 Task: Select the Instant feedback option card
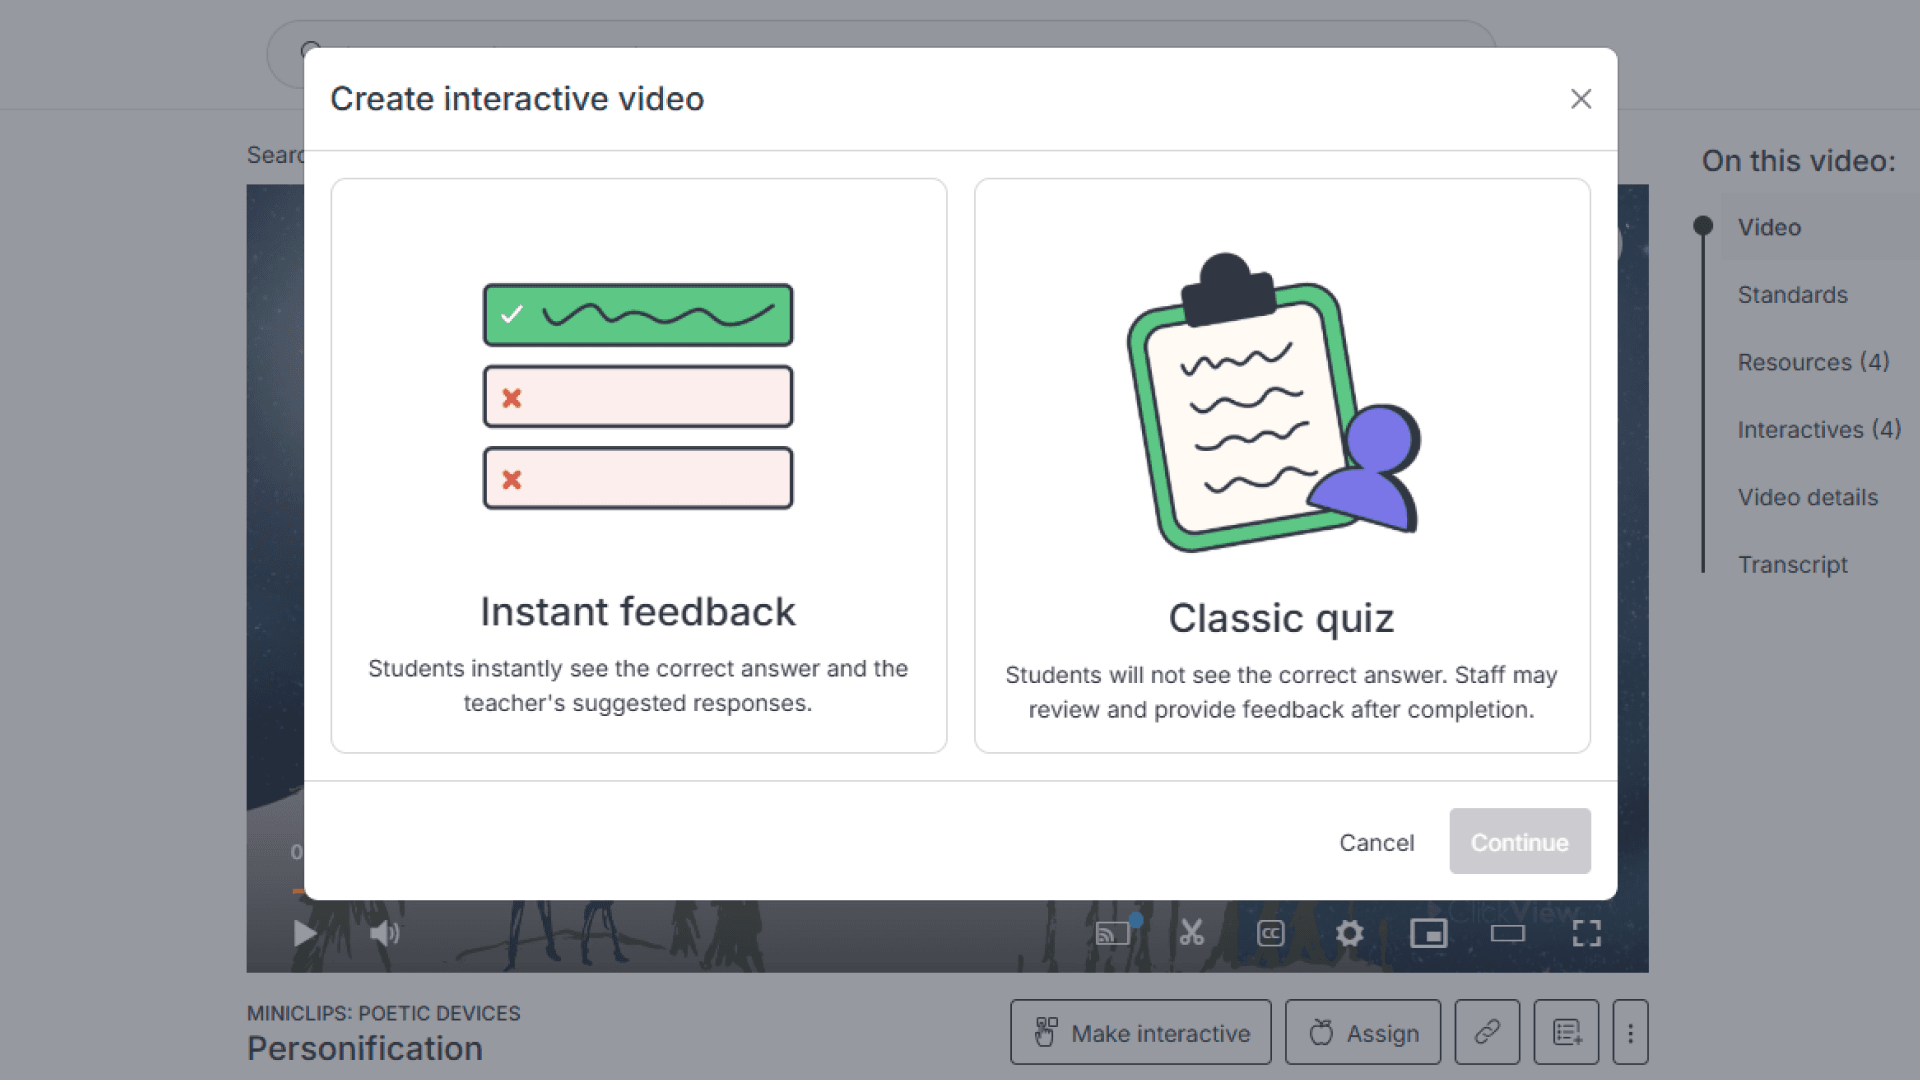click(x=638, y=466)
